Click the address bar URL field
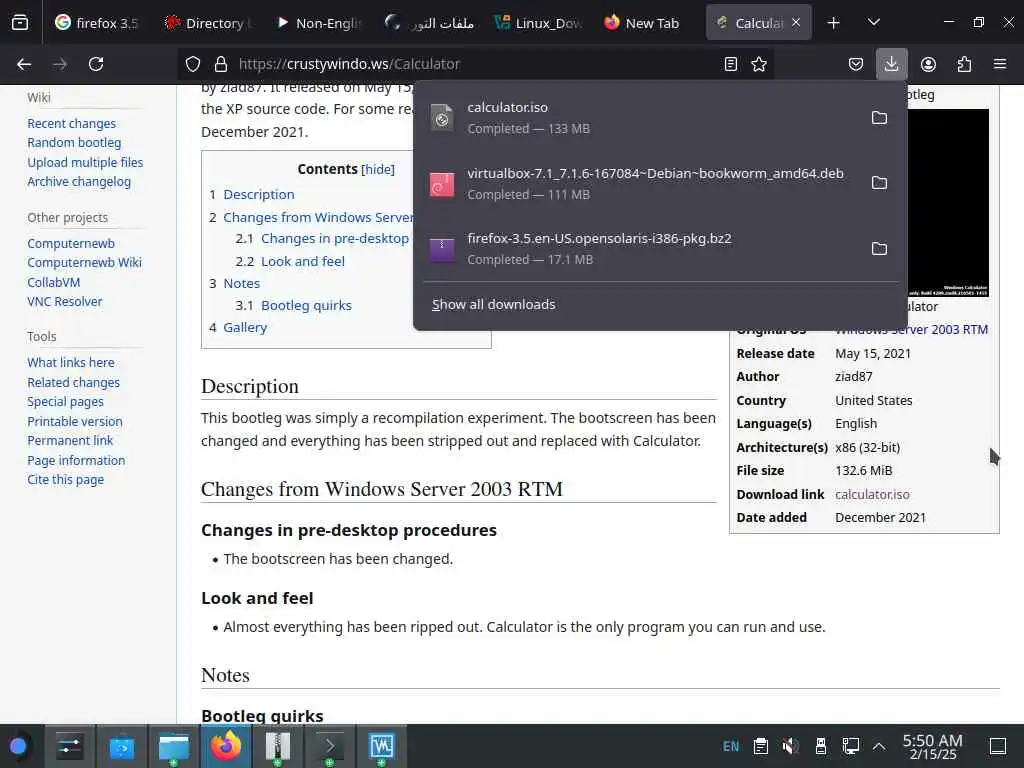The width and height of the screenshot is (1024, 768). 477,64
